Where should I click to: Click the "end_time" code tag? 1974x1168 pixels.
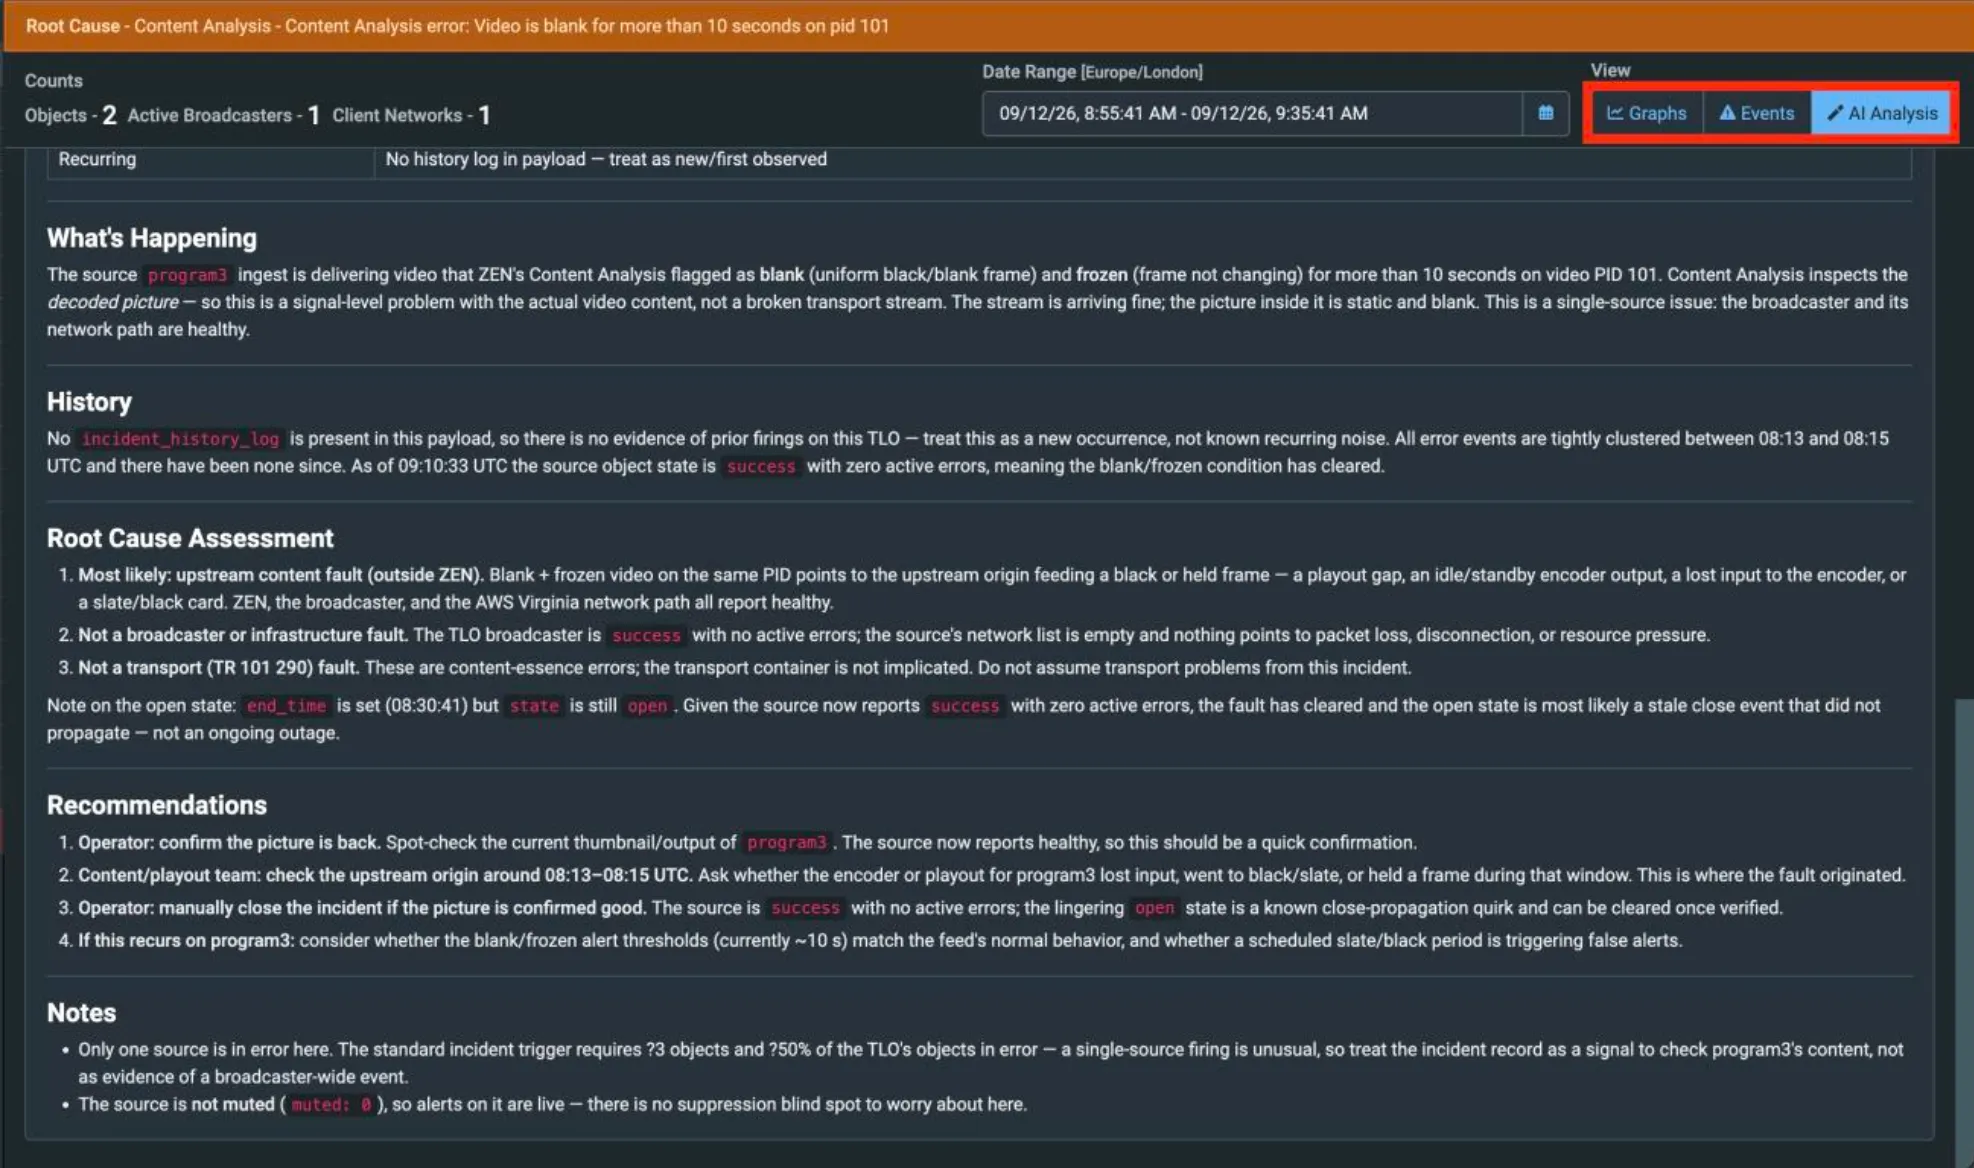[x=286, y=706]
